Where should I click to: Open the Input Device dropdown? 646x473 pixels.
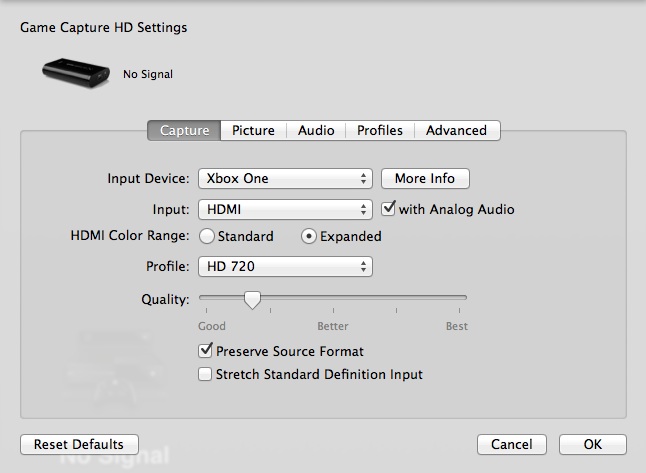point(285,179)
